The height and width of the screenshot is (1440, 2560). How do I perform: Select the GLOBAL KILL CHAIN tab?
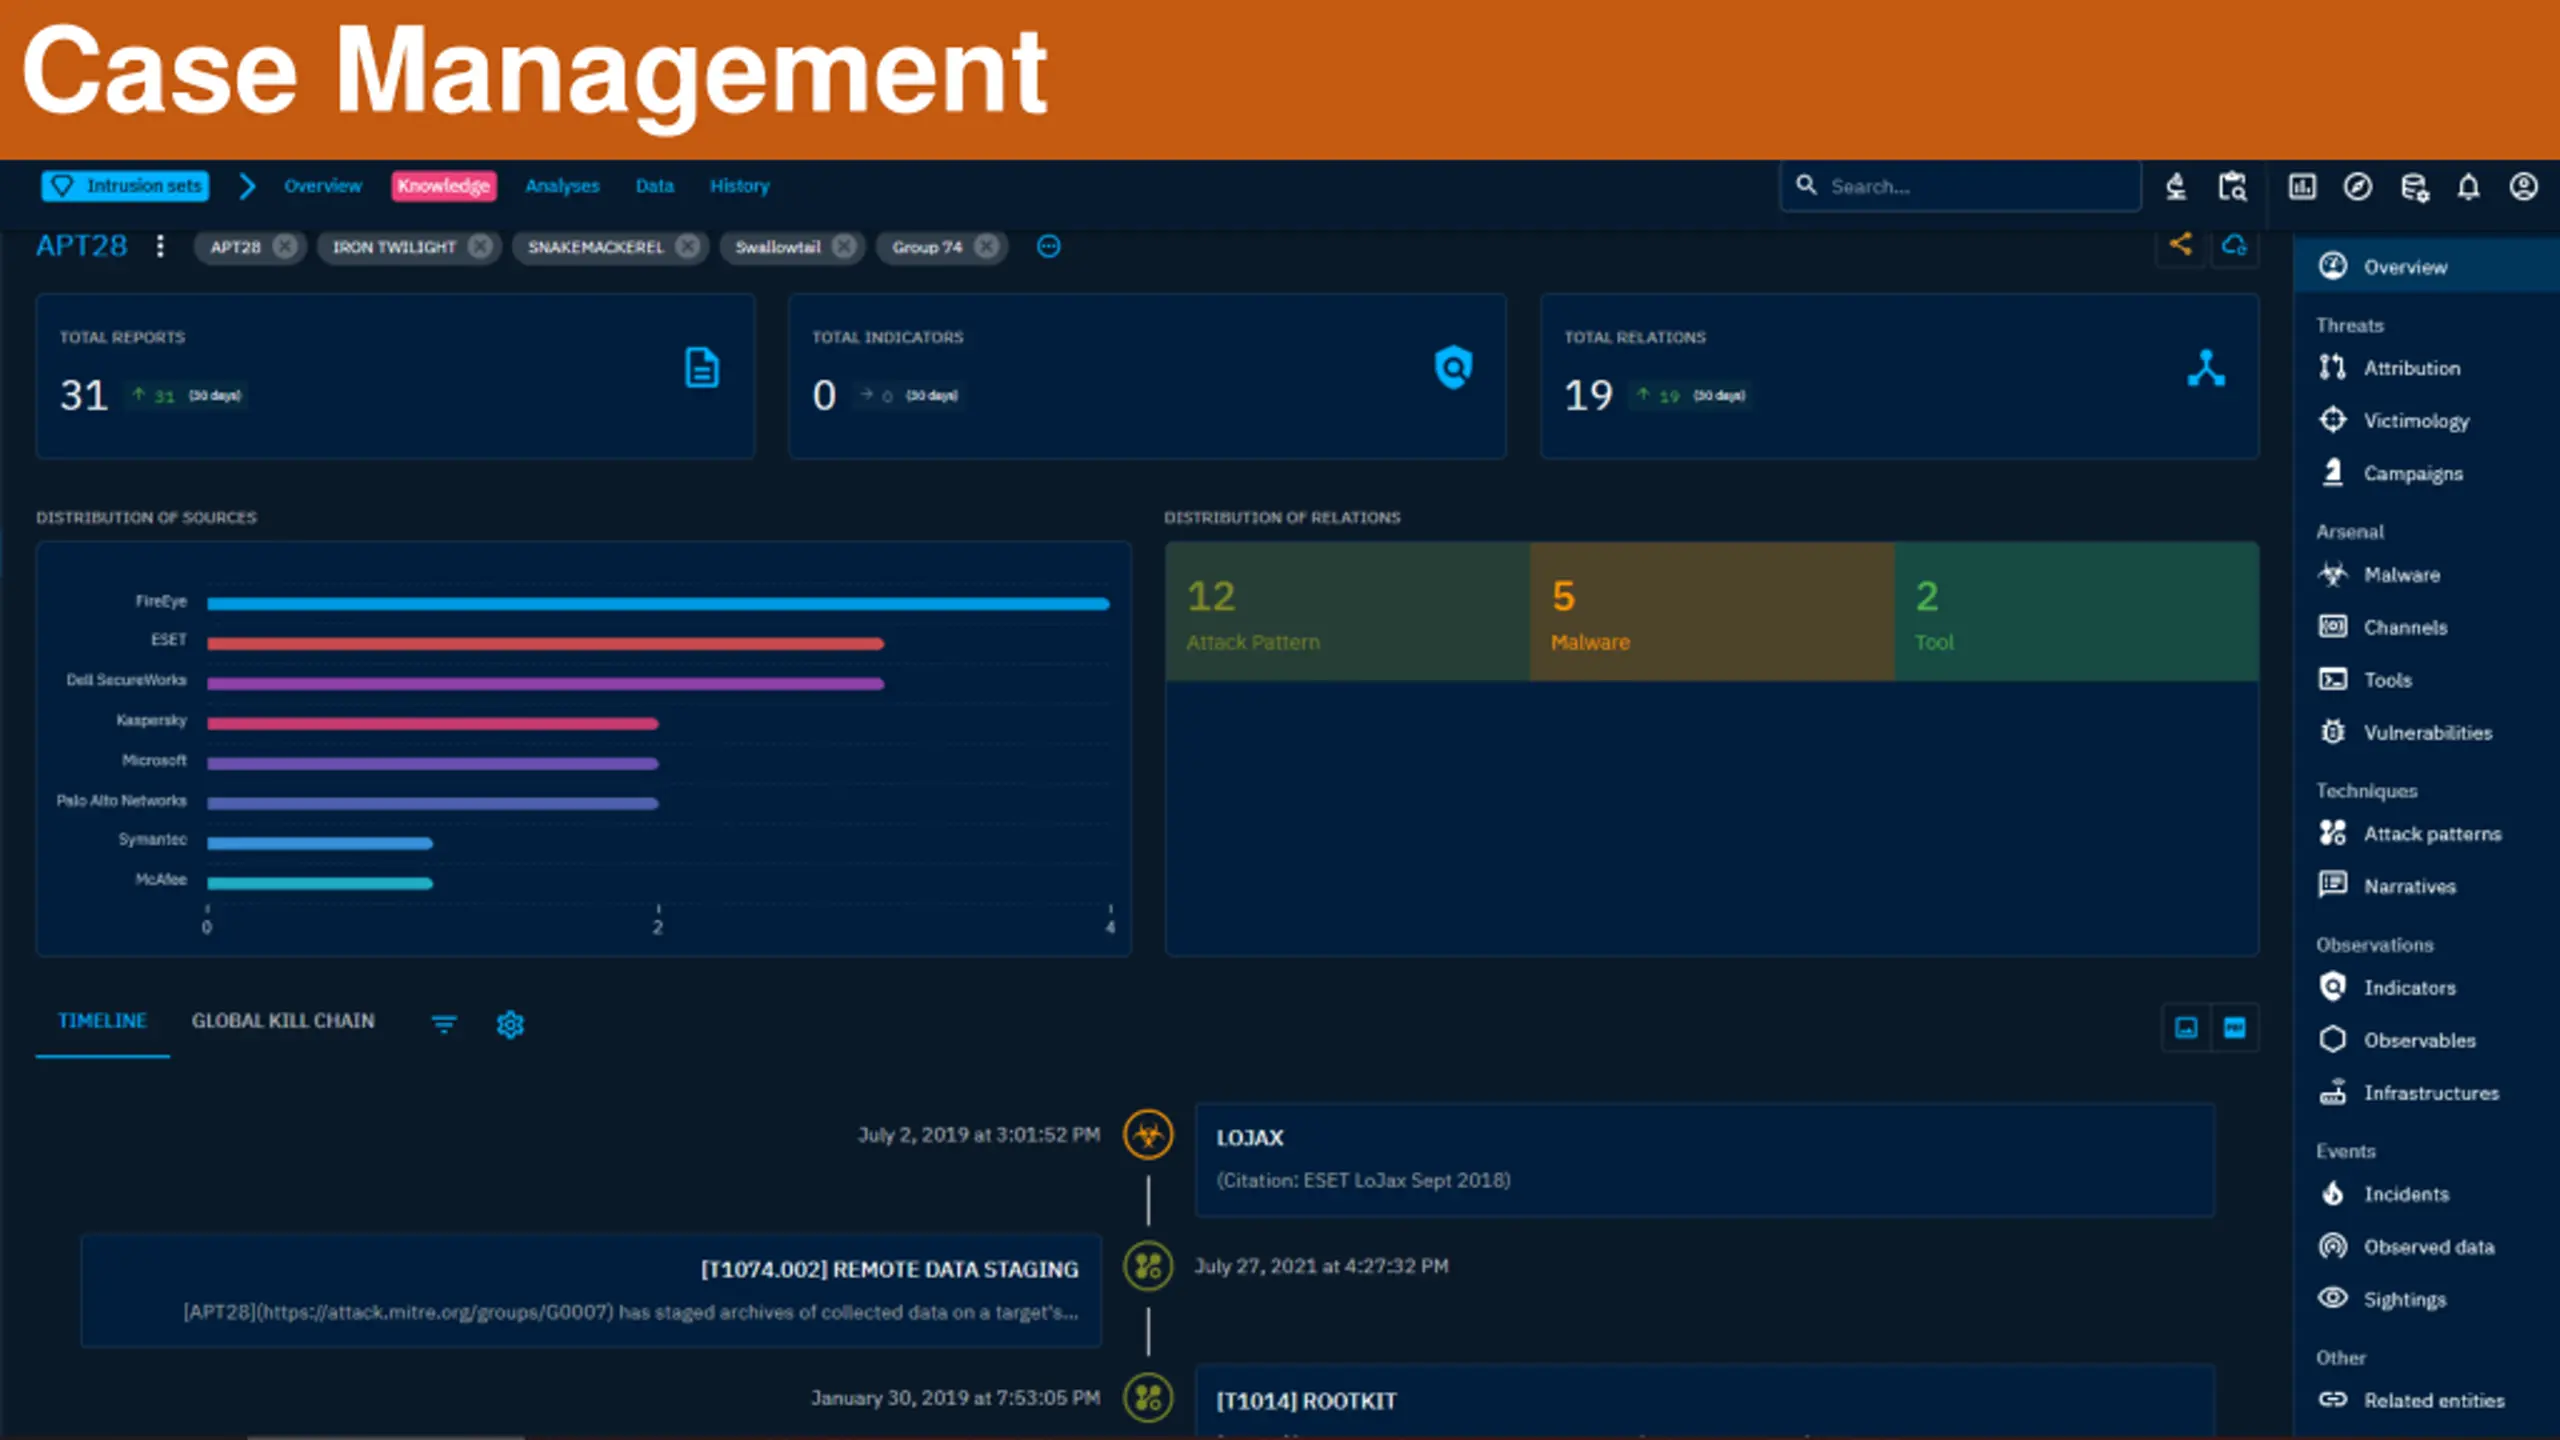(x=283, y=1021)
